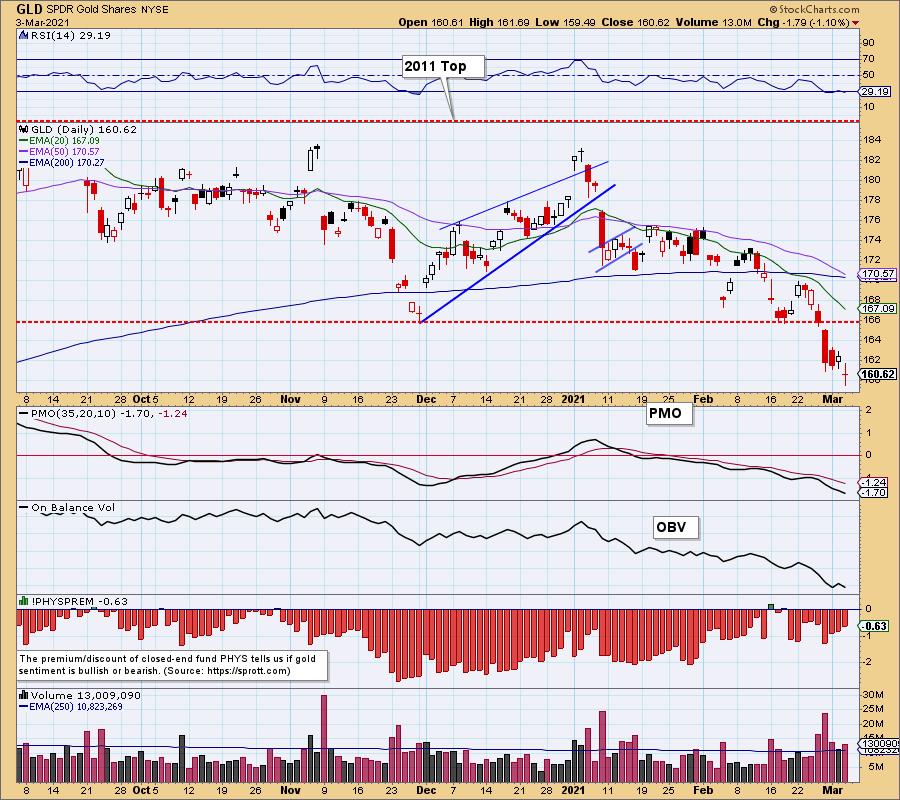Click the 'On Balance Vol' legend label

(x=67, y=507)
